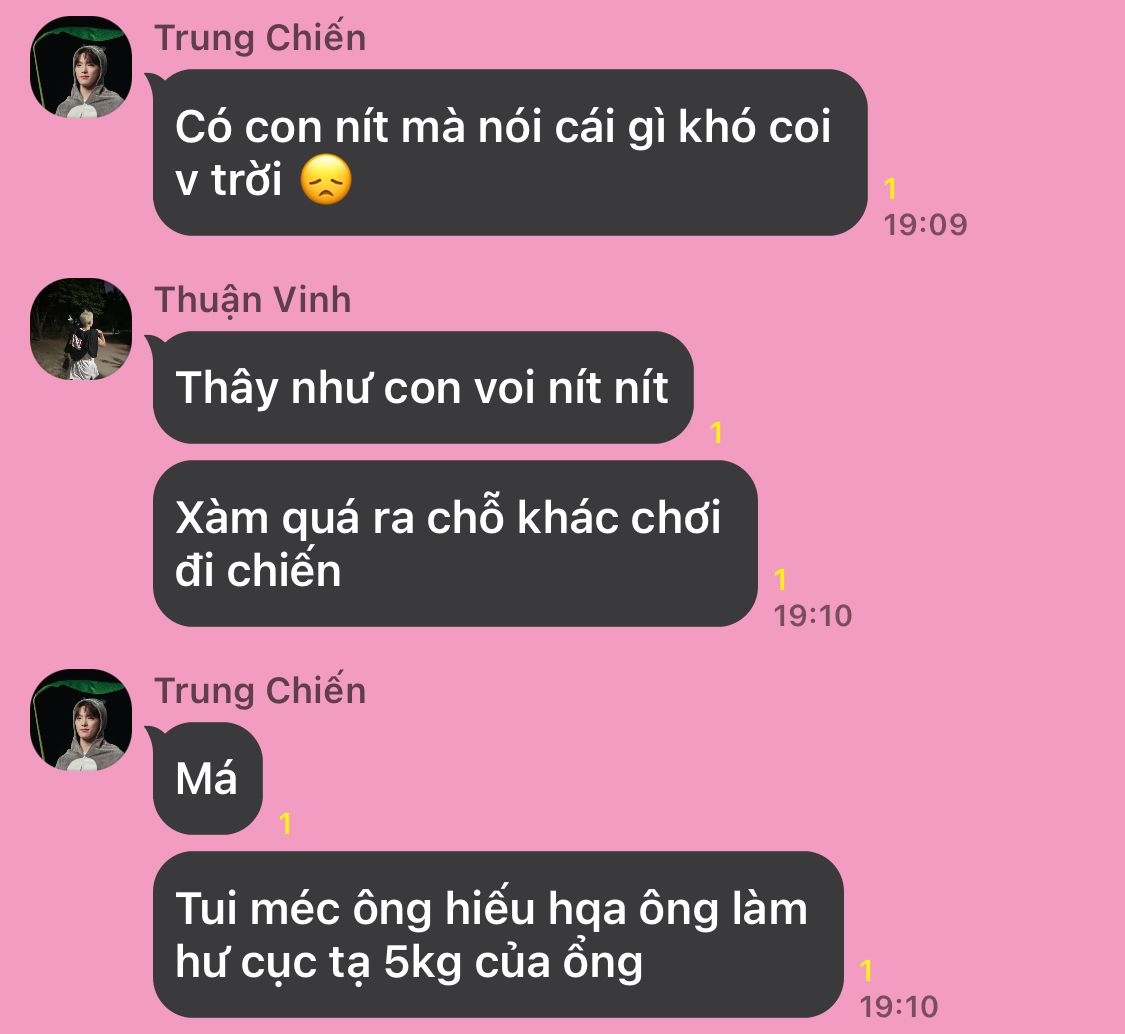Click read count beside 'con voi nít nít' message
This screenshot has height=1034, width=1125.
pos(716,432)
